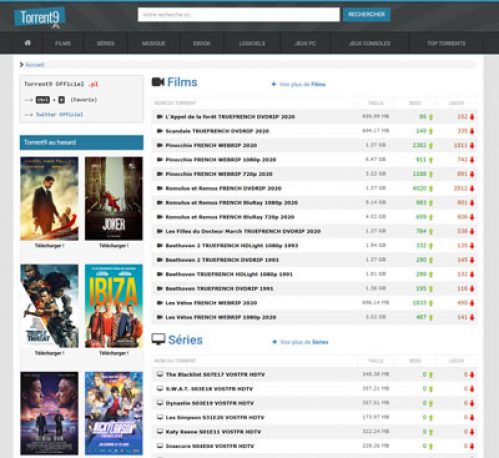Open Katy Keene S01E11 VOSTFR HDTV
This screenshot has width=499, height=458.
coord(213,432)
